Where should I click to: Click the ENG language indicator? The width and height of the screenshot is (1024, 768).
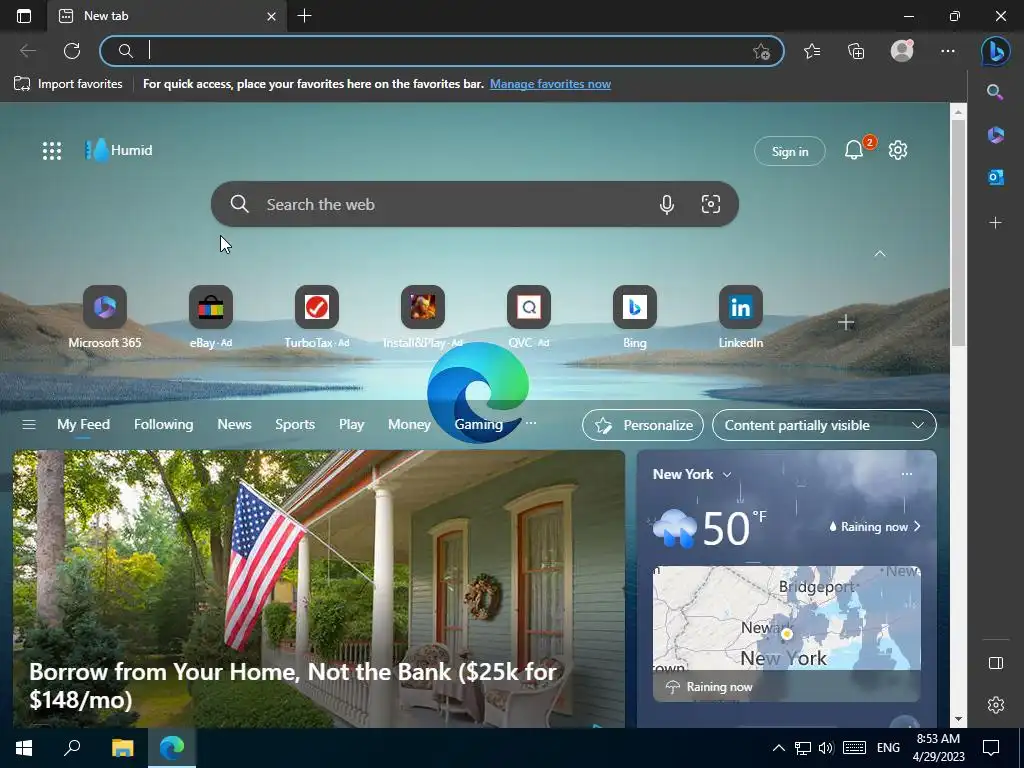[x=888, y=748]
